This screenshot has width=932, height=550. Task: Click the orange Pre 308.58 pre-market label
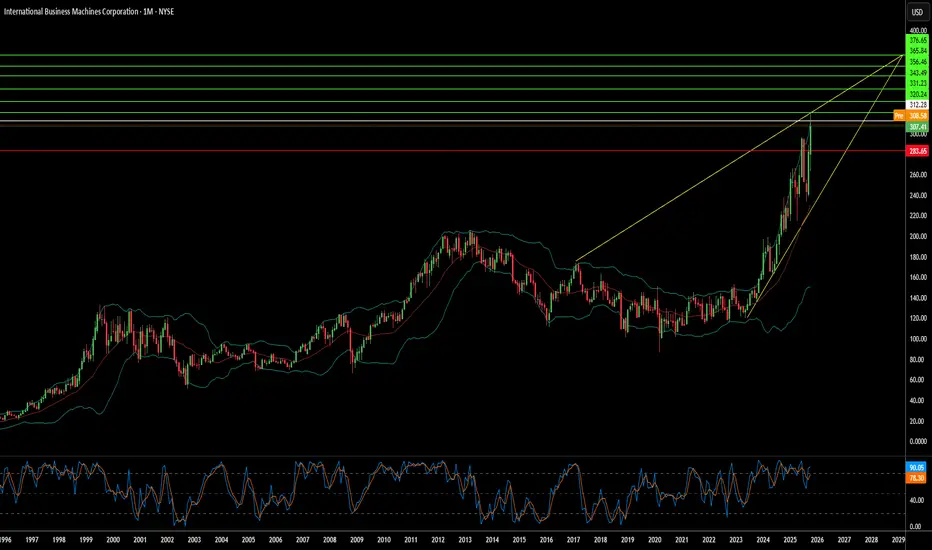click(x=911, y=116)
